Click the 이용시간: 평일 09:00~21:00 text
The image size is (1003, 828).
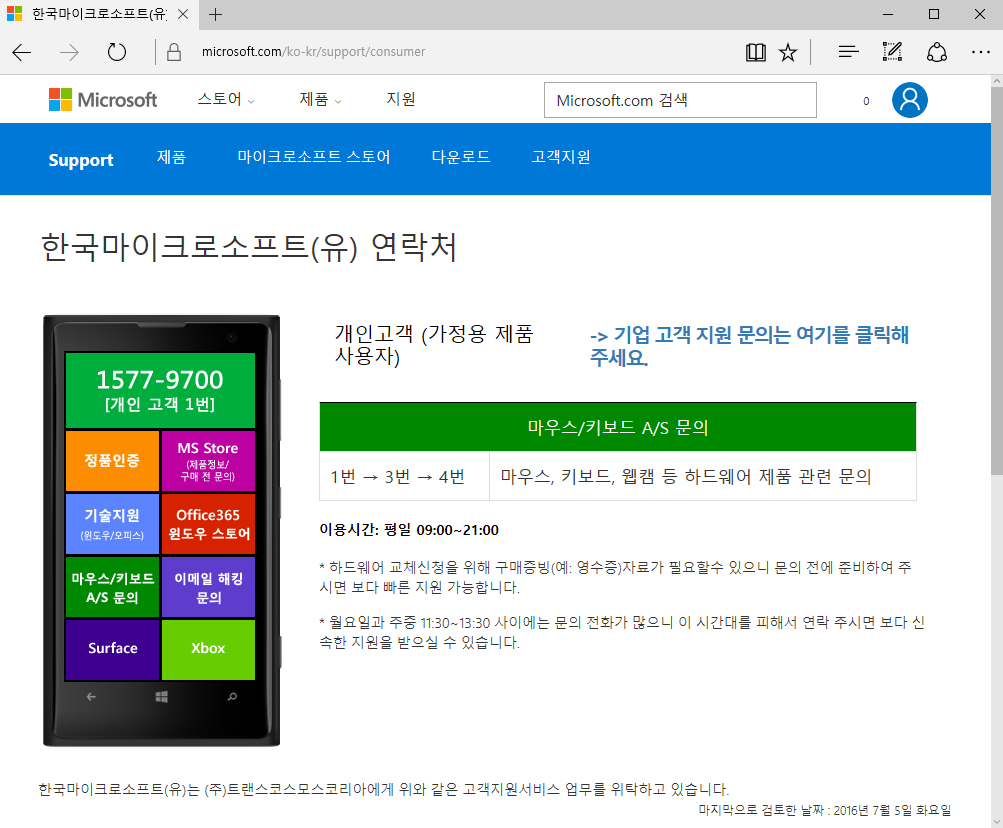[409, 530]
